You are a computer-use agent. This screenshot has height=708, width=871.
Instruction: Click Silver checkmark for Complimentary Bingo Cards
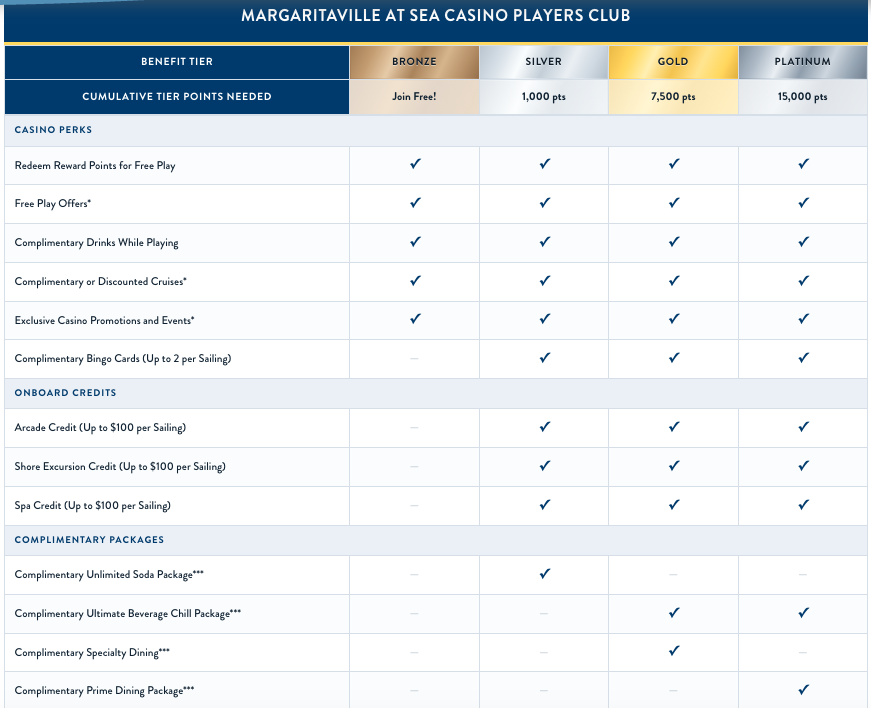click(544, 358)
